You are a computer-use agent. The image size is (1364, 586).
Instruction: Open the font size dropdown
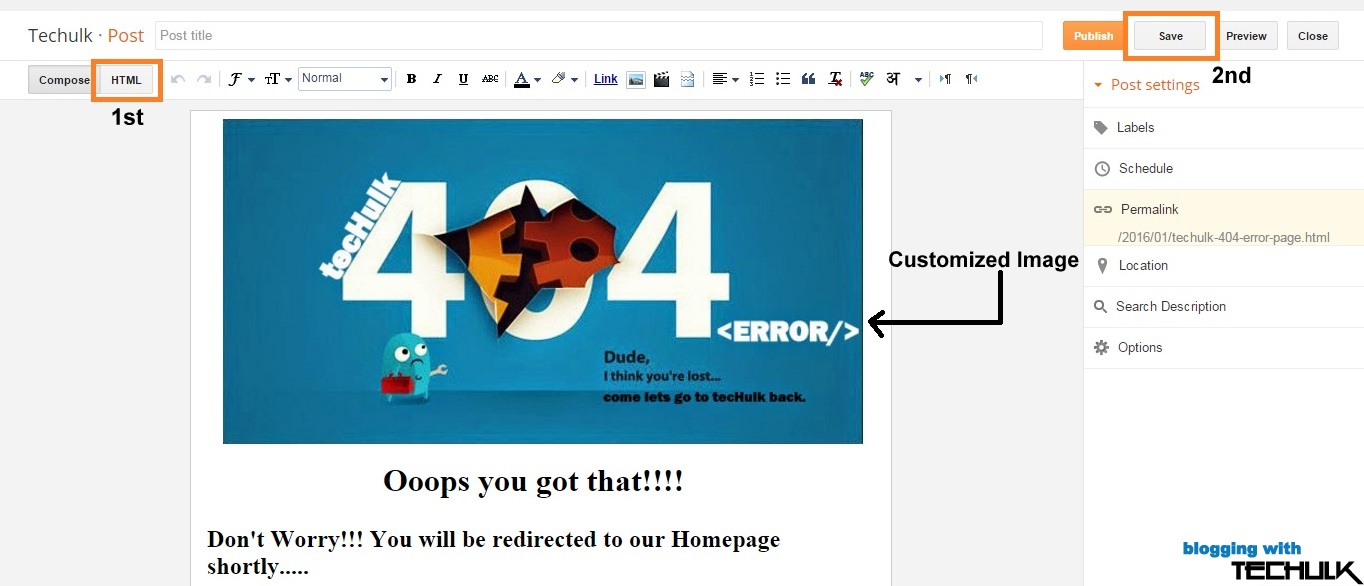click(278, 79)
